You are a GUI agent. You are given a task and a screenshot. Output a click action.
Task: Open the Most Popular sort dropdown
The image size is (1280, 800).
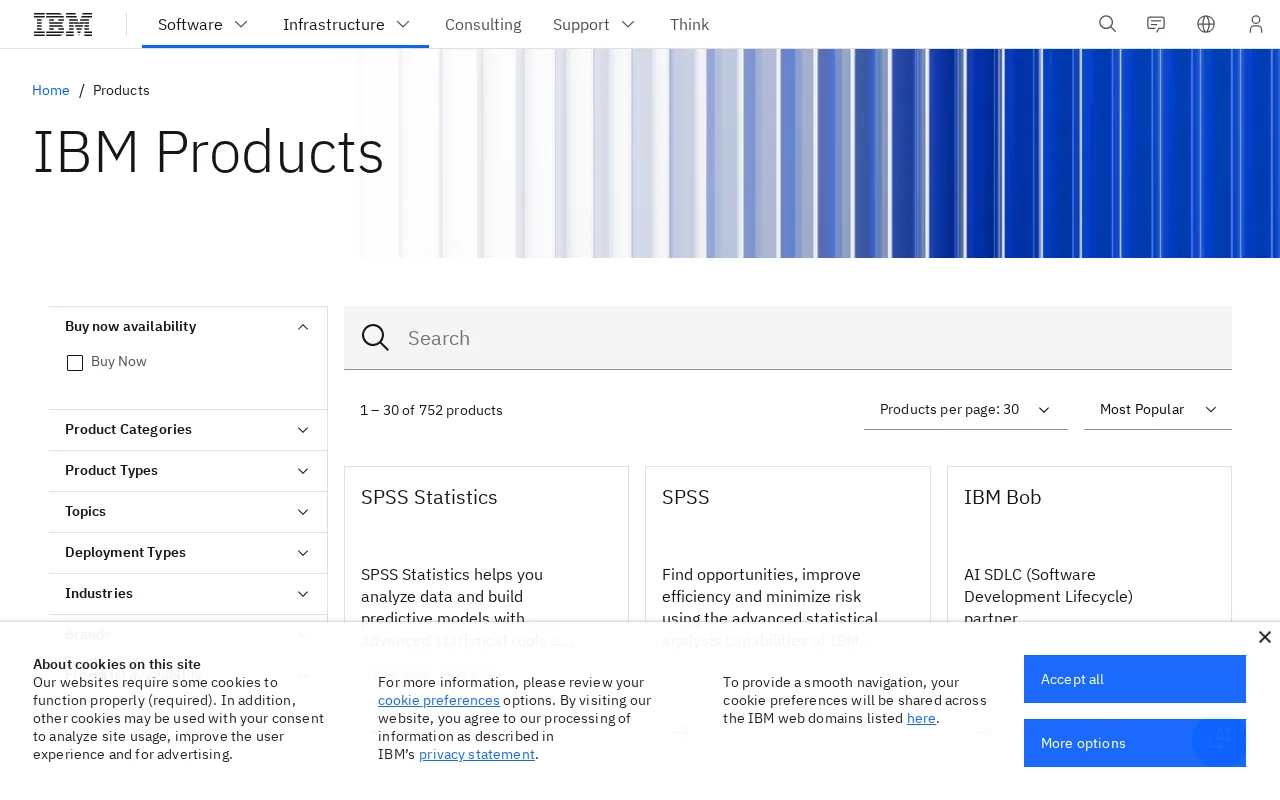tap(1158, 410)
